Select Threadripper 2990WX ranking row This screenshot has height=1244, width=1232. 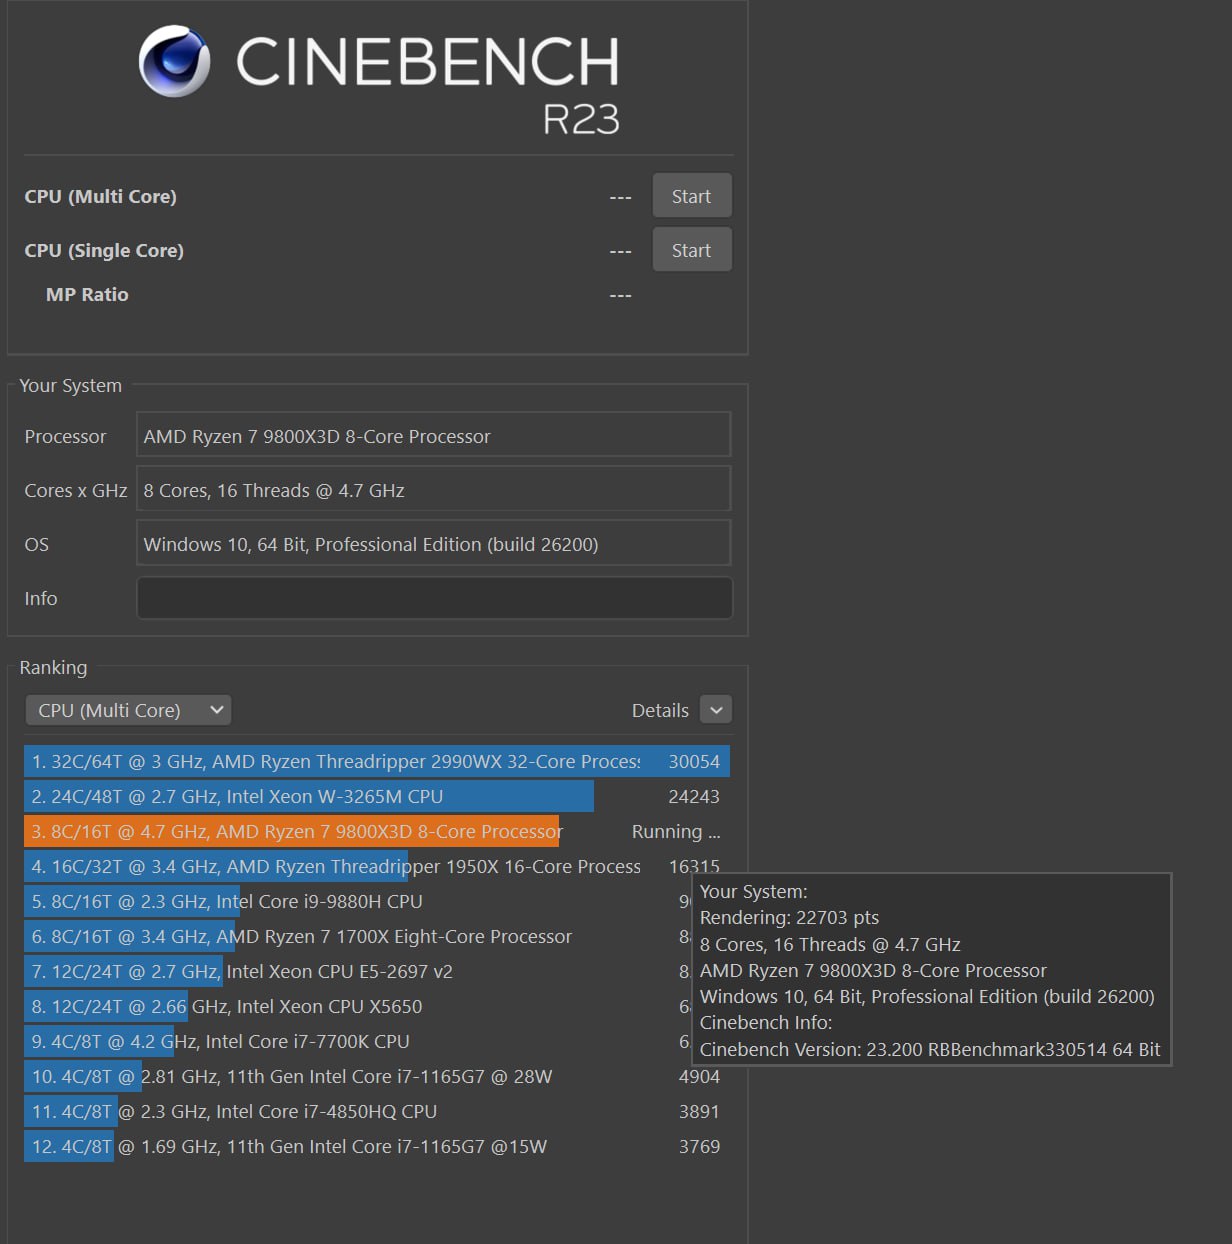point(377,761)
